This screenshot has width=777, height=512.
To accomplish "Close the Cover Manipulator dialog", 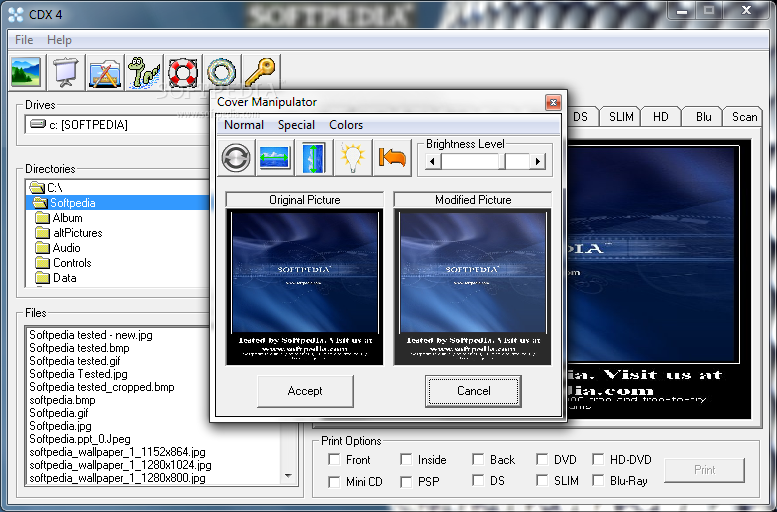I will (553, 103).
